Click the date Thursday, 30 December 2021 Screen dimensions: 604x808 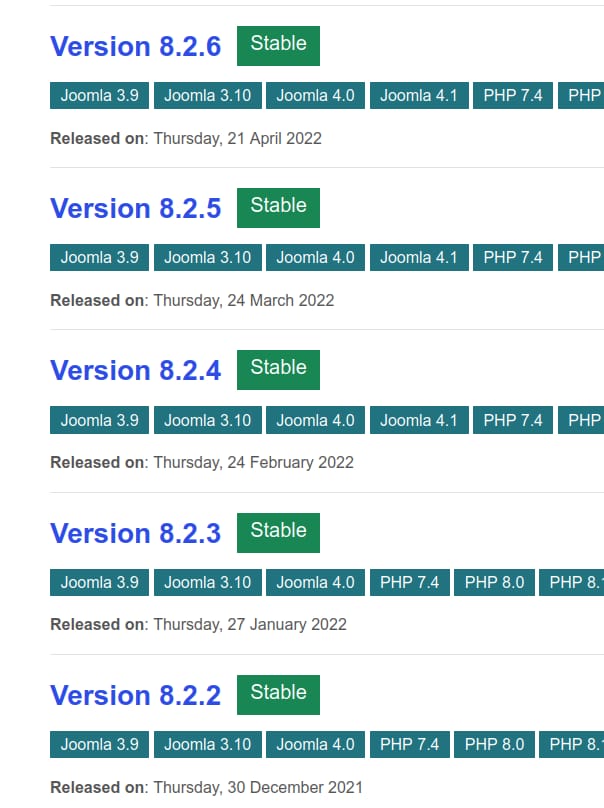click(258, 787)
